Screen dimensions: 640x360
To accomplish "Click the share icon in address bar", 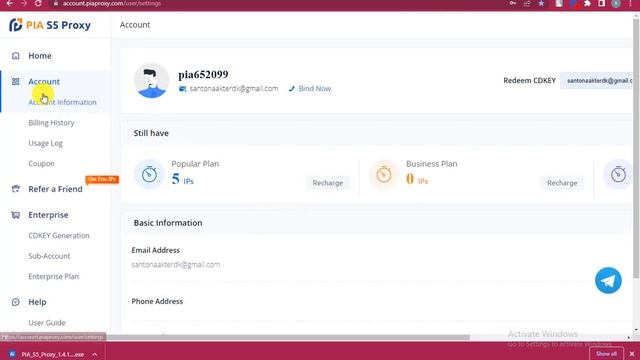I will pos(527,4).
